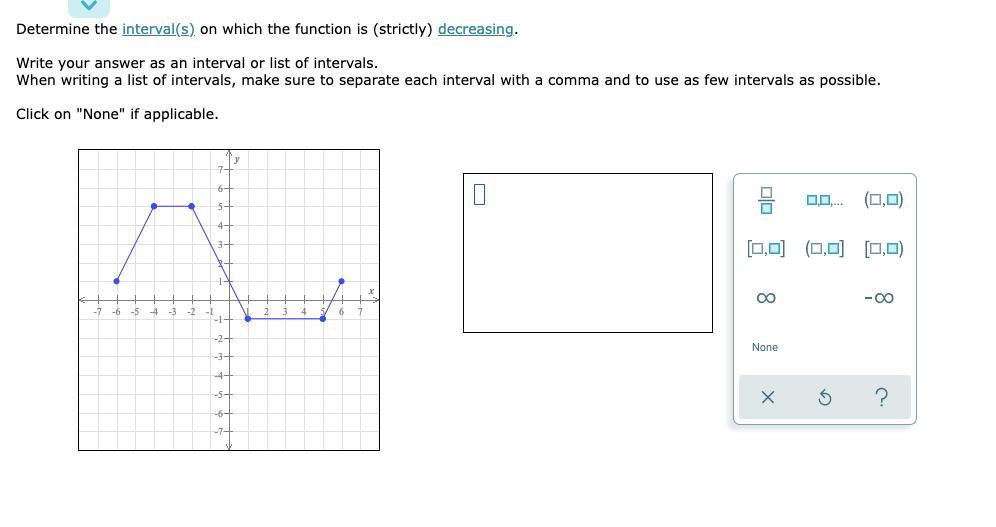Viewport: 996px width, 527px height.
Task: Insert open interval with parentheses
Action: (884, 199)
